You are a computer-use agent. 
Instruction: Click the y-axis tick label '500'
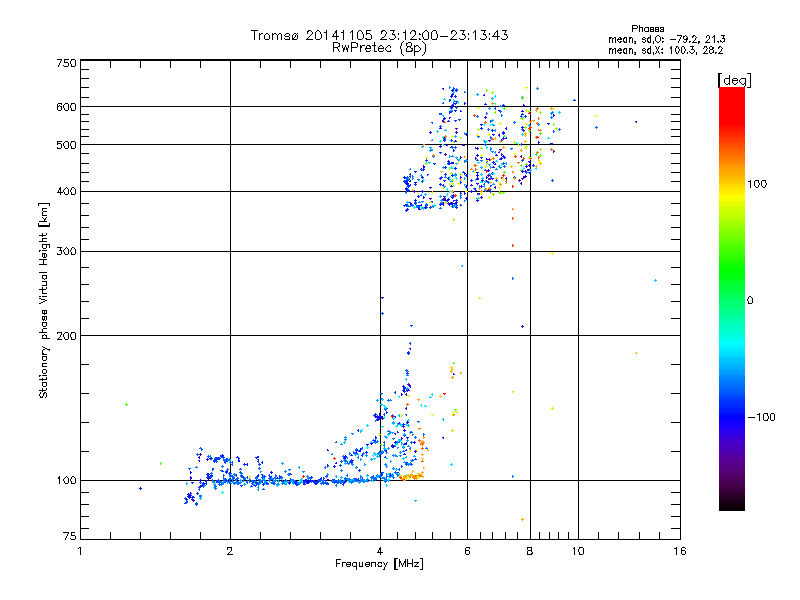point(66,145)
